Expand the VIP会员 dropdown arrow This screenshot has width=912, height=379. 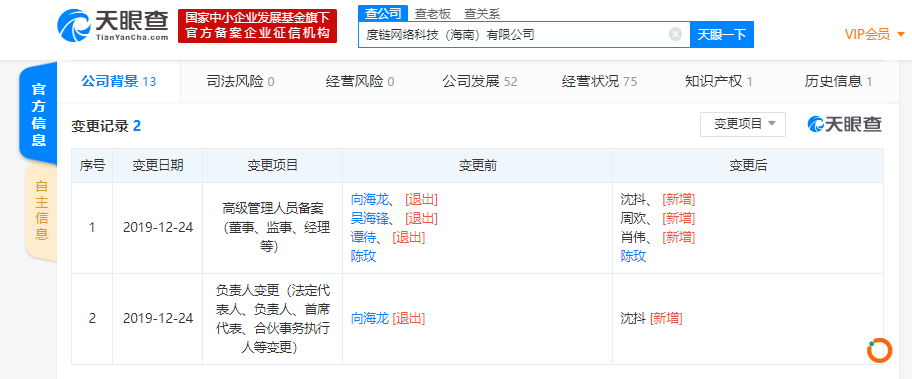(x=902, y=35)
